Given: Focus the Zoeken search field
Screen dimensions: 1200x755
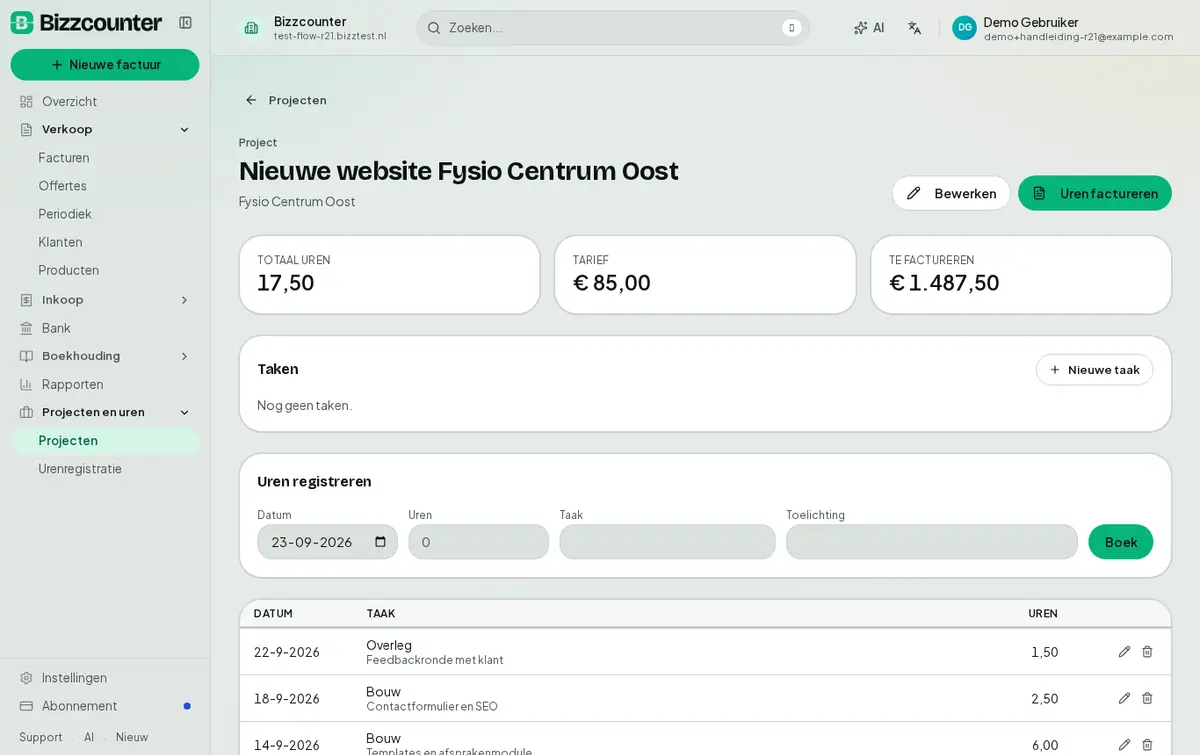Looking at the screenshot, I should pyautogui.click(x=613, y=28).
